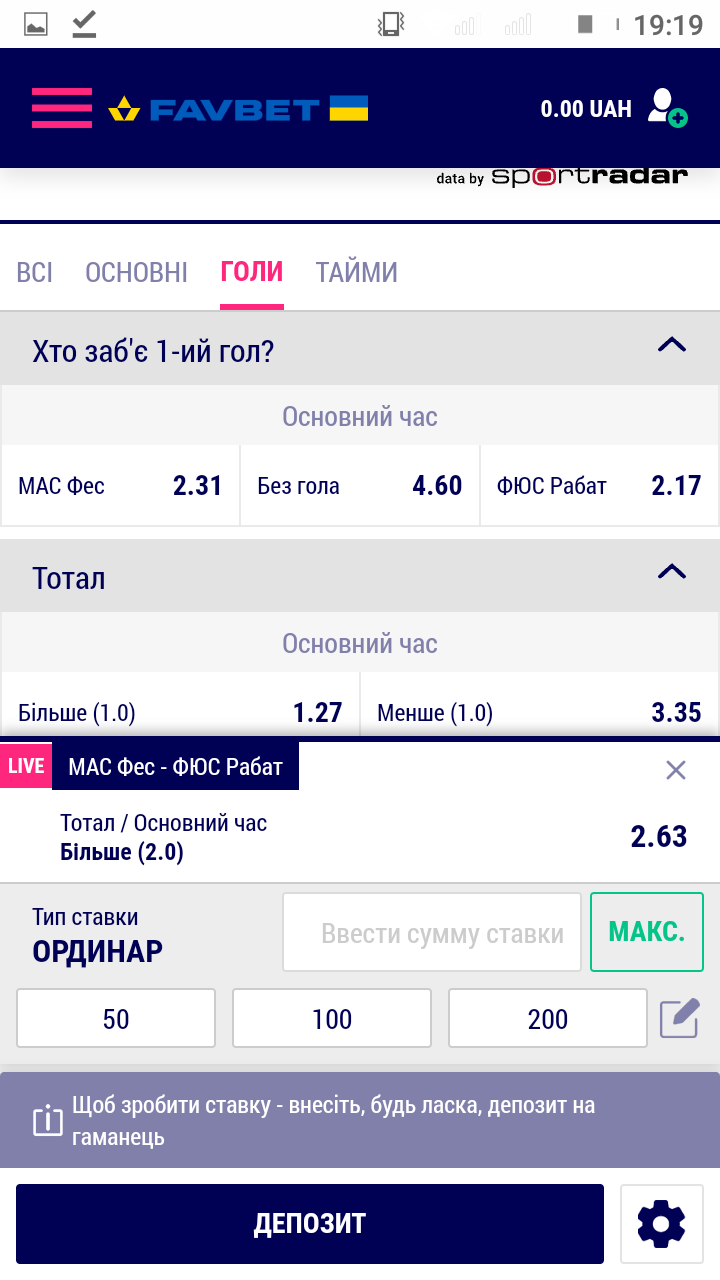Screen dimensions: 720x1280
Task: Choose the 50 quick stake
Action: pos(116,1019)
